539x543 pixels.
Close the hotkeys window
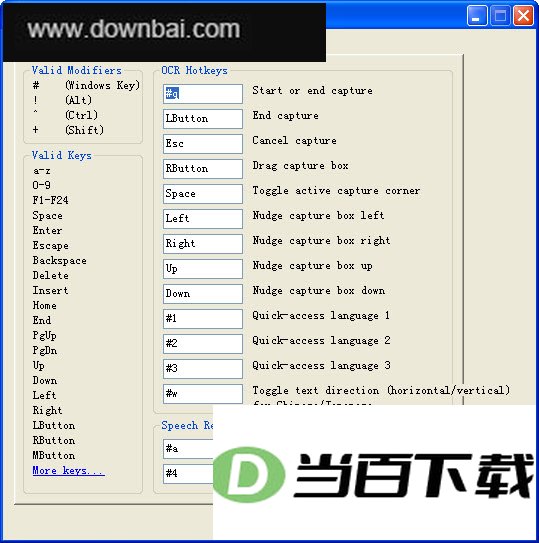(523, 16)
